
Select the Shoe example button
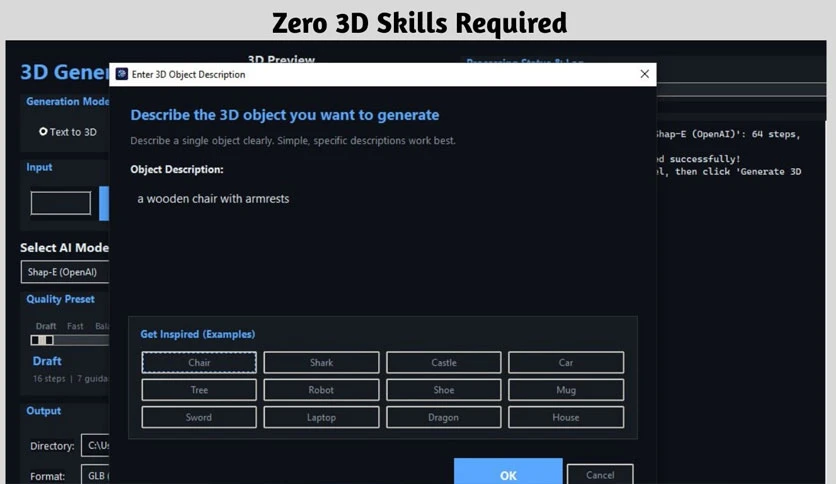tap(444, 390)
